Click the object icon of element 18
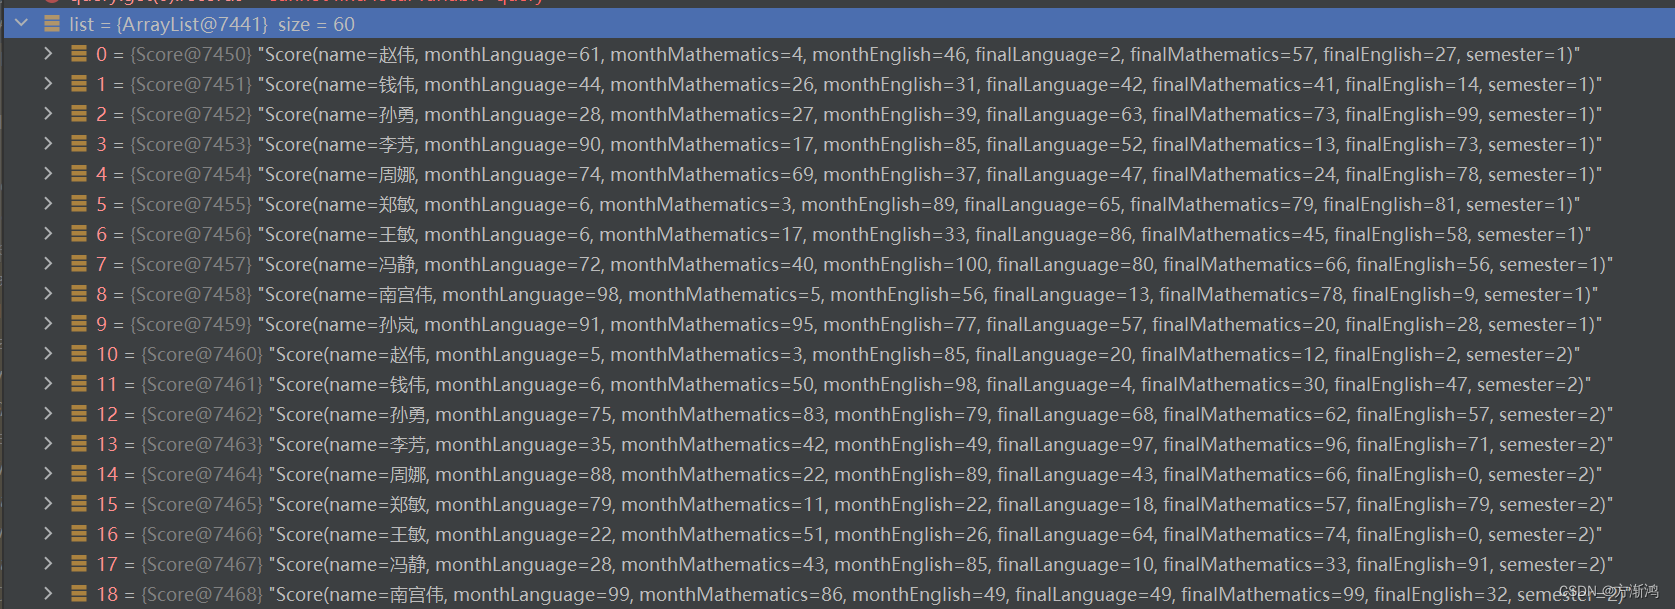The width and height of the screenshot is (1675, 609). 79,594
